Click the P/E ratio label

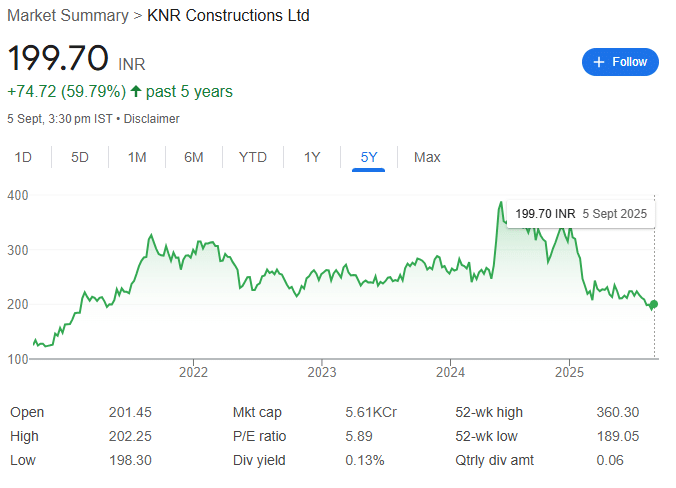260,436
